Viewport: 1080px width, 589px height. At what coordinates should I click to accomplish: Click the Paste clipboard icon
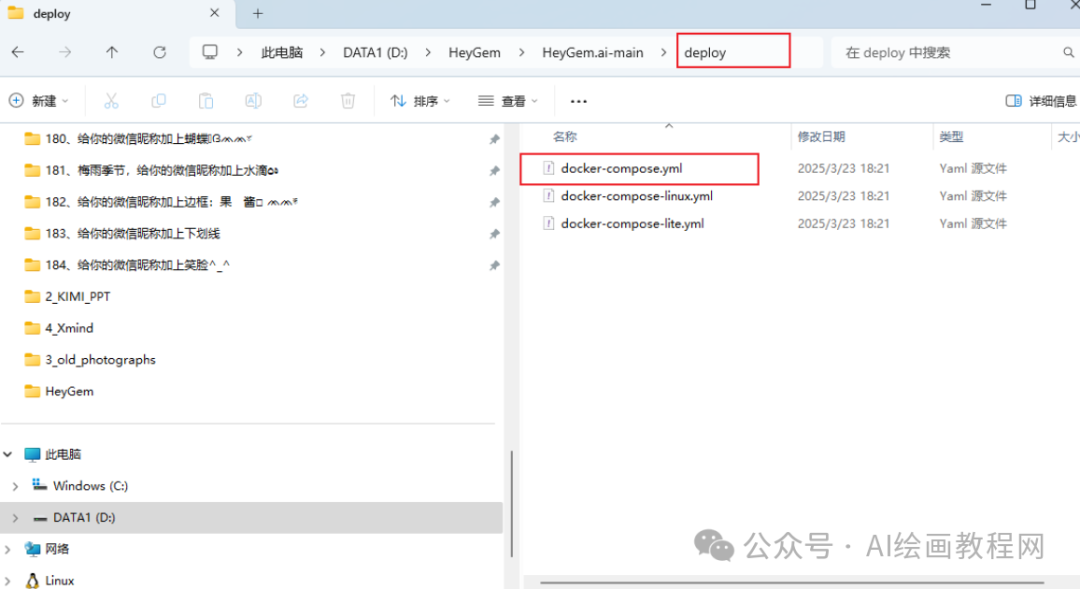(x=205, y=101)
